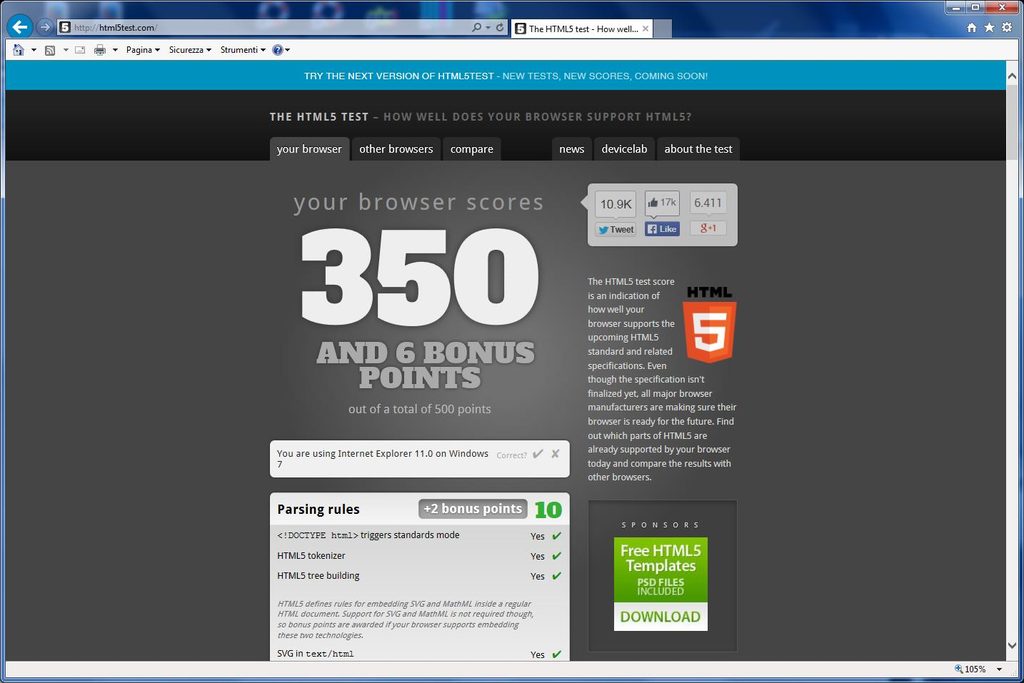Click the 'HTML5 tree building' row
Viewport: 1024px width, 683px height.
(419, 576)
